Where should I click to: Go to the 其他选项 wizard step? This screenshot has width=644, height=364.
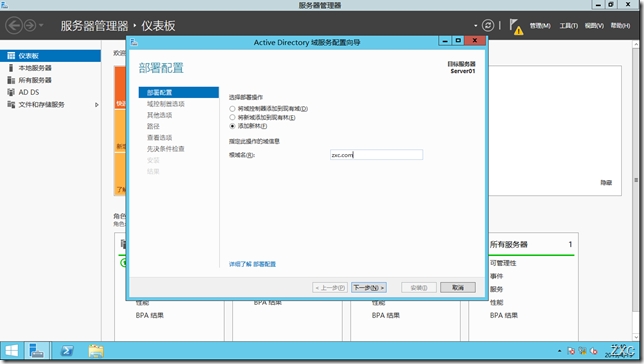(160, 115)
